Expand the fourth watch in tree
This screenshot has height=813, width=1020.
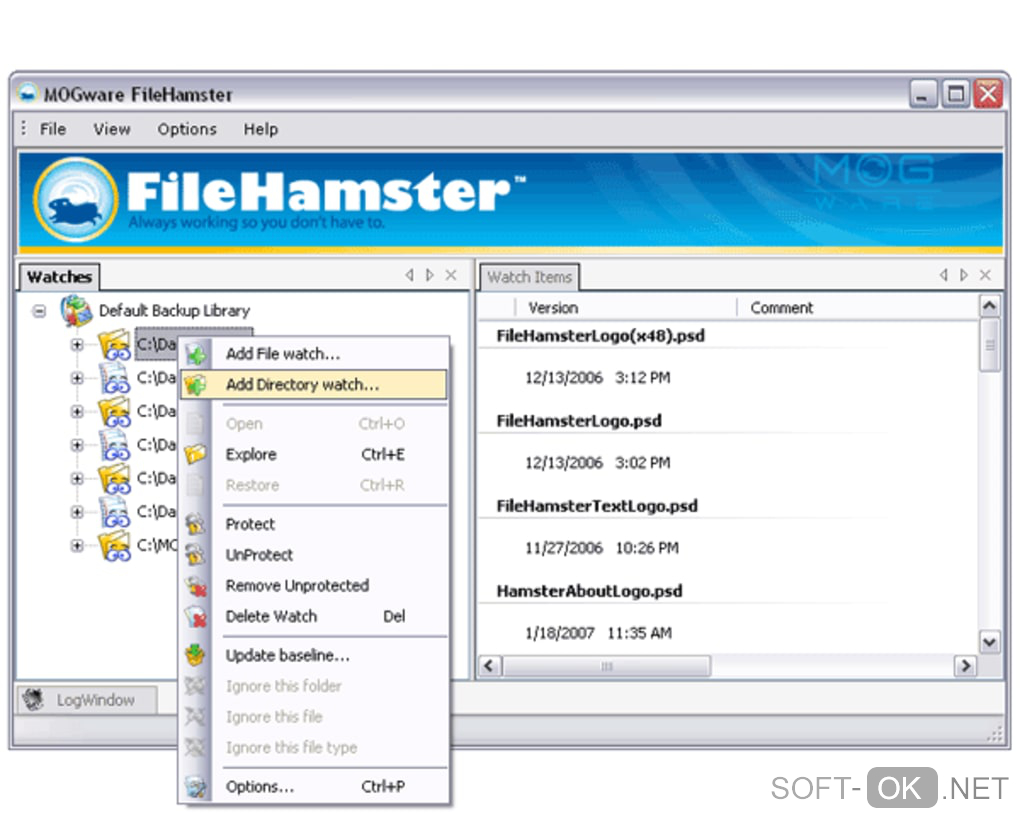pos(77,445)
